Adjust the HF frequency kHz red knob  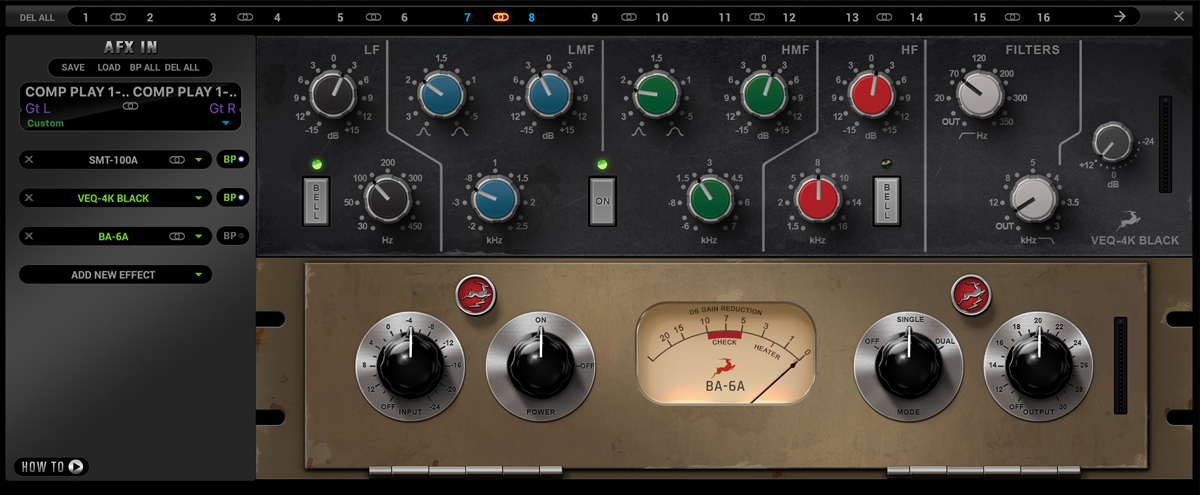point(817,199)
